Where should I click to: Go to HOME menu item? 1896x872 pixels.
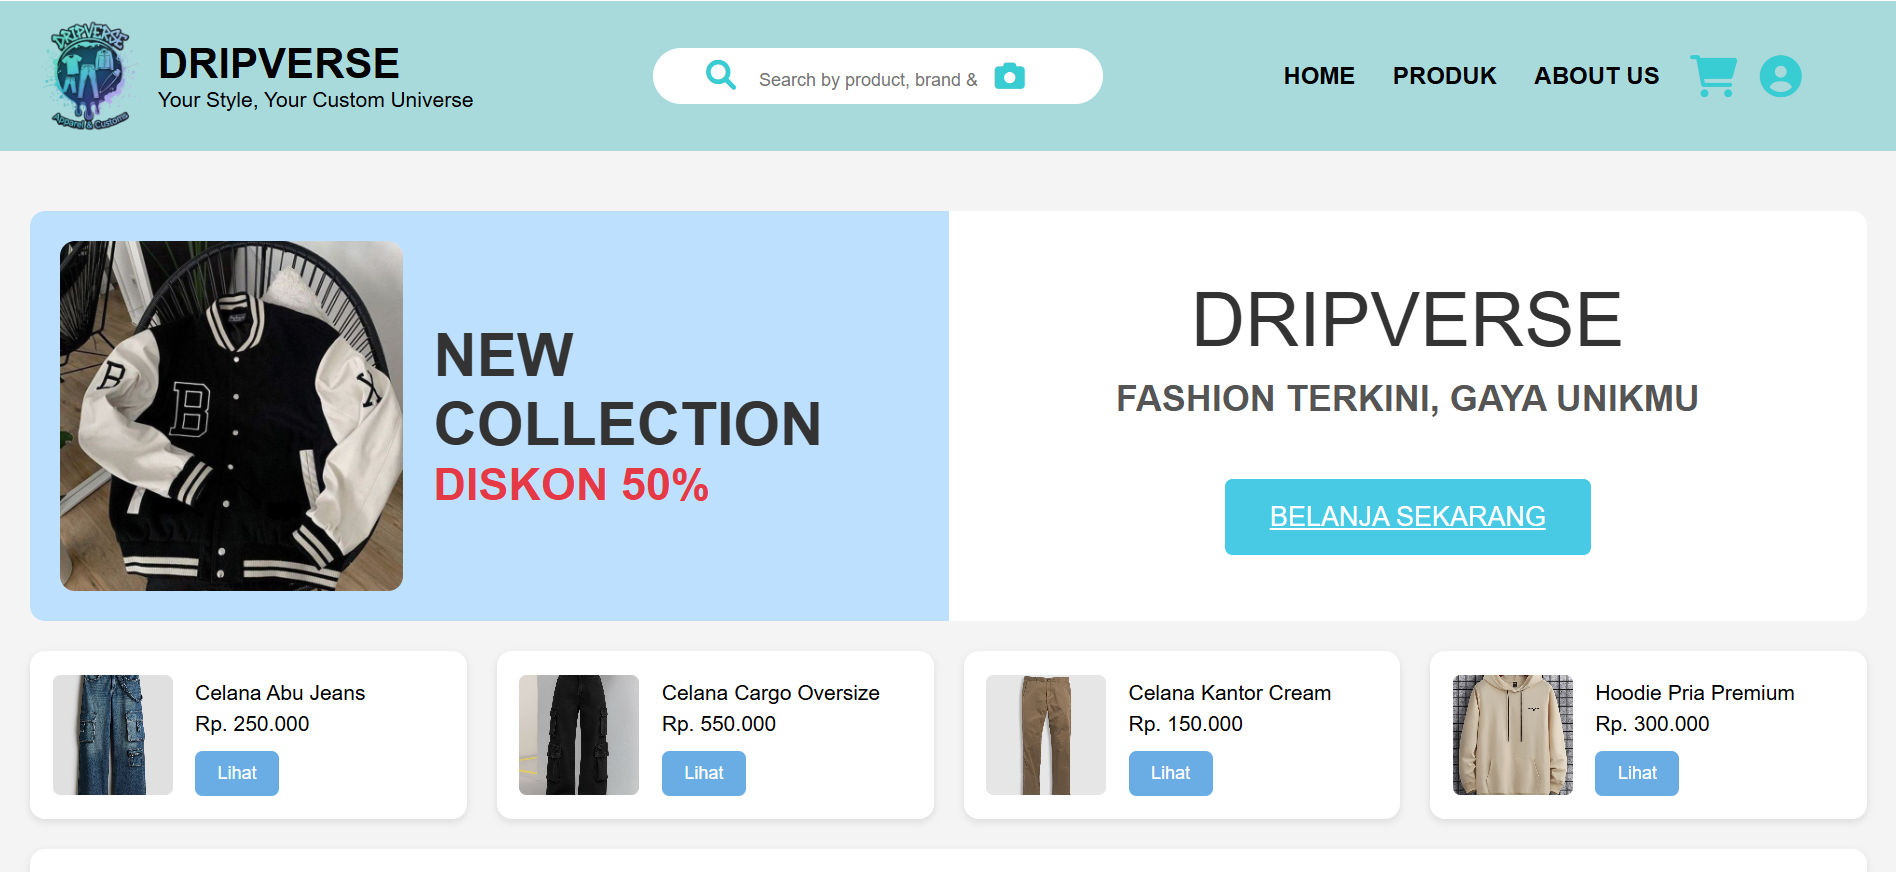coord(1319,76)
